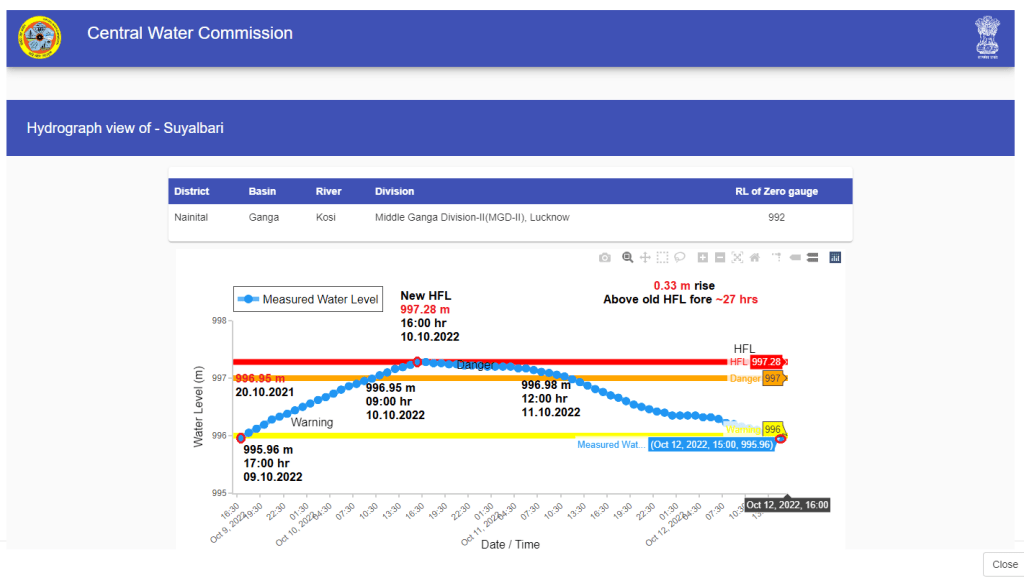Click the Zoom Out minus icon

720,258
